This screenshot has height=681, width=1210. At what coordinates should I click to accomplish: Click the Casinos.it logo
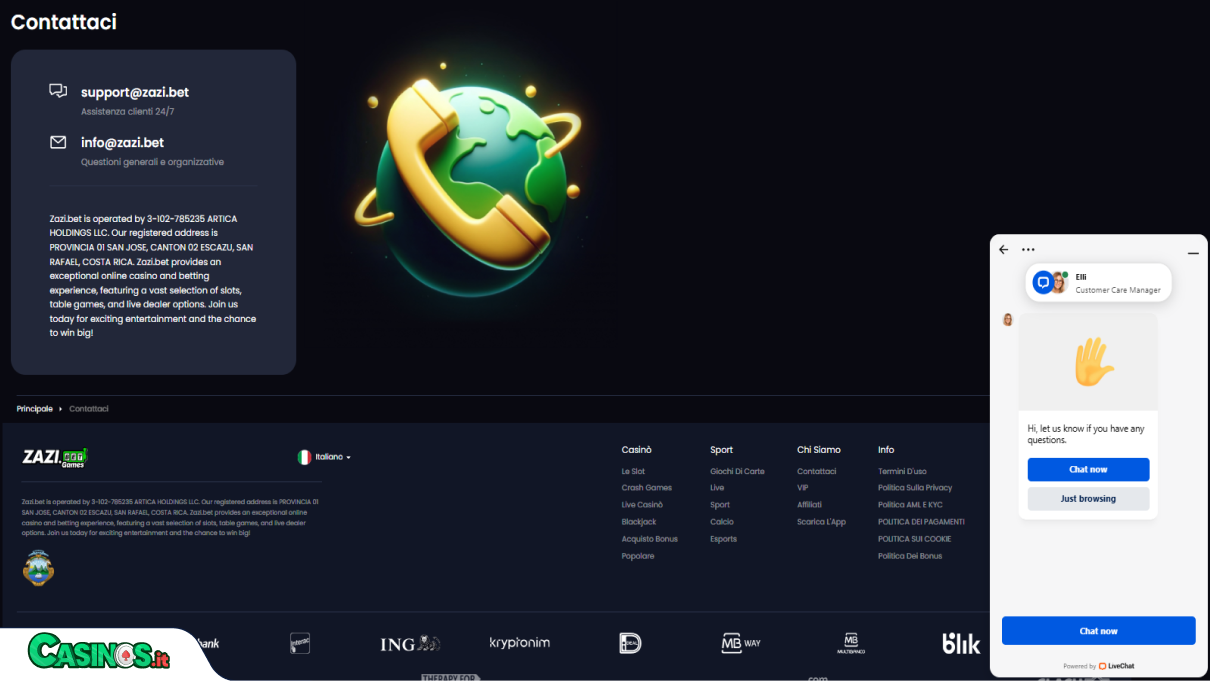98,654
